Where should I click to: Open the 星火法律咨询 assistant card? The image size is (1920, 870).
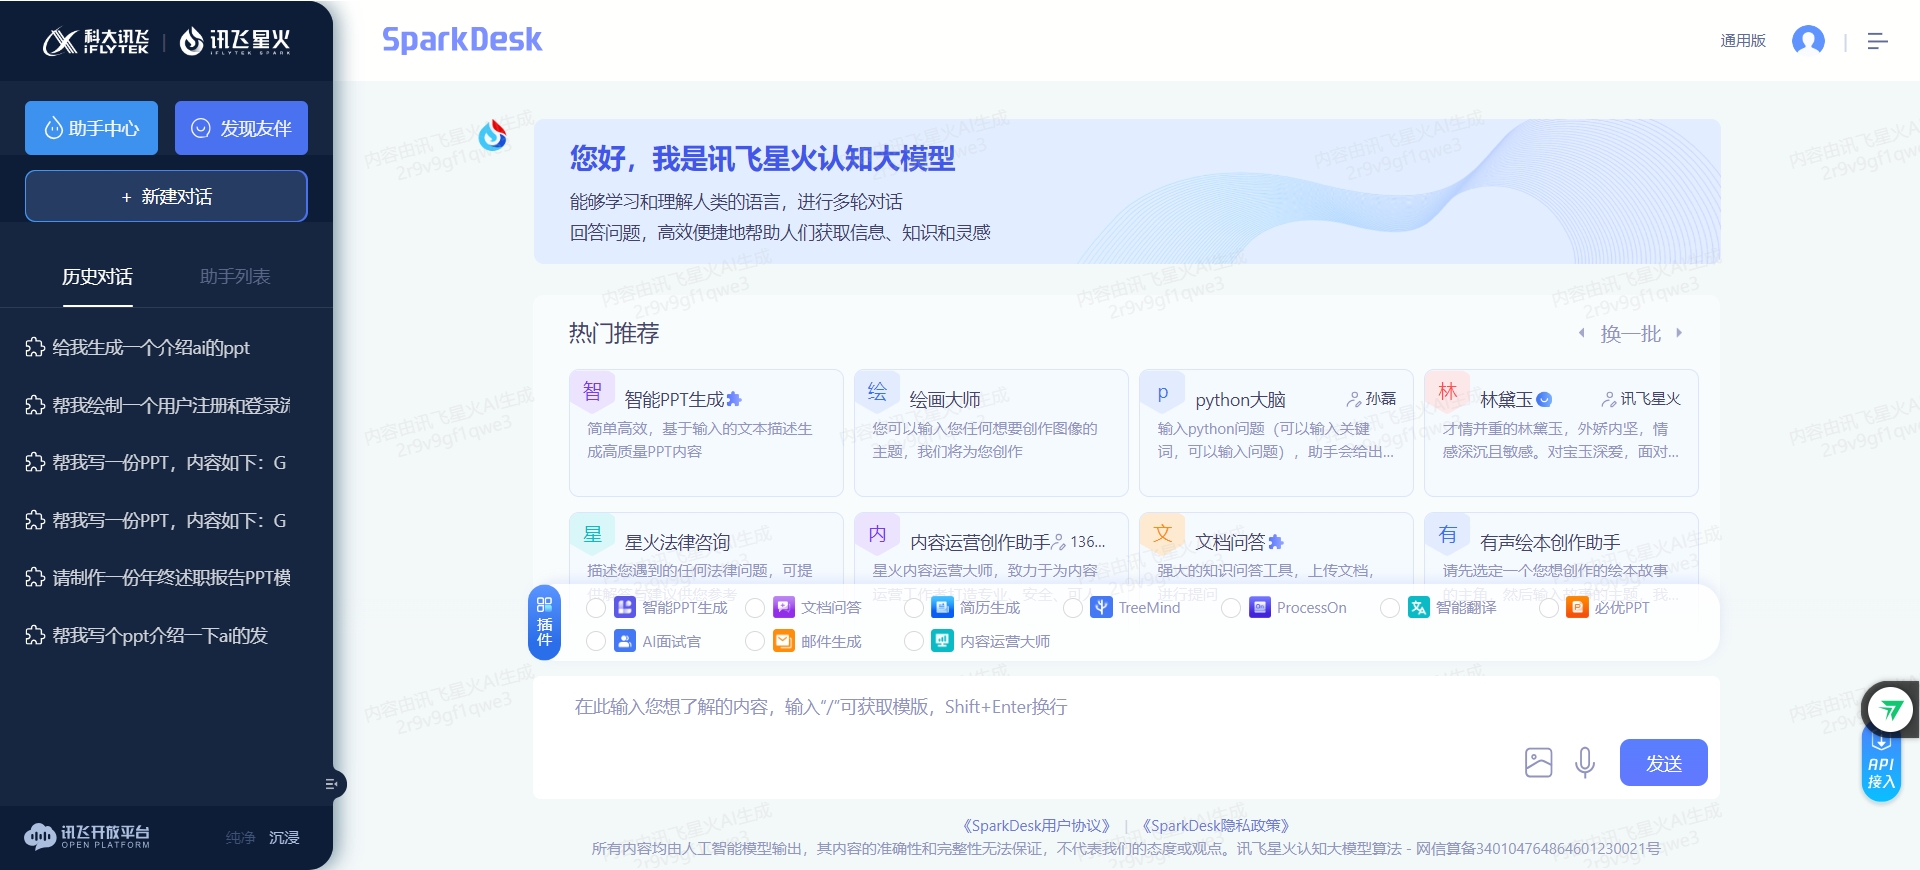point(706,548)
